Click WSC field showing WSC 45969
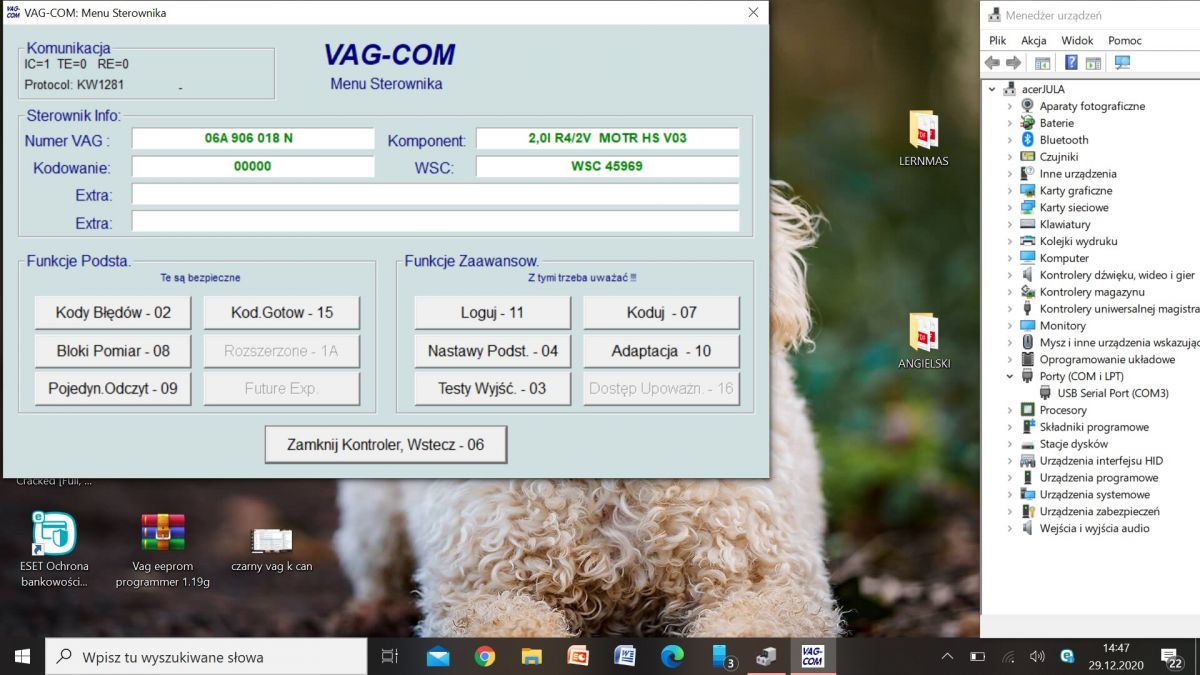The width and height of the screenshot is (1200, 675). tap(607, 166)
